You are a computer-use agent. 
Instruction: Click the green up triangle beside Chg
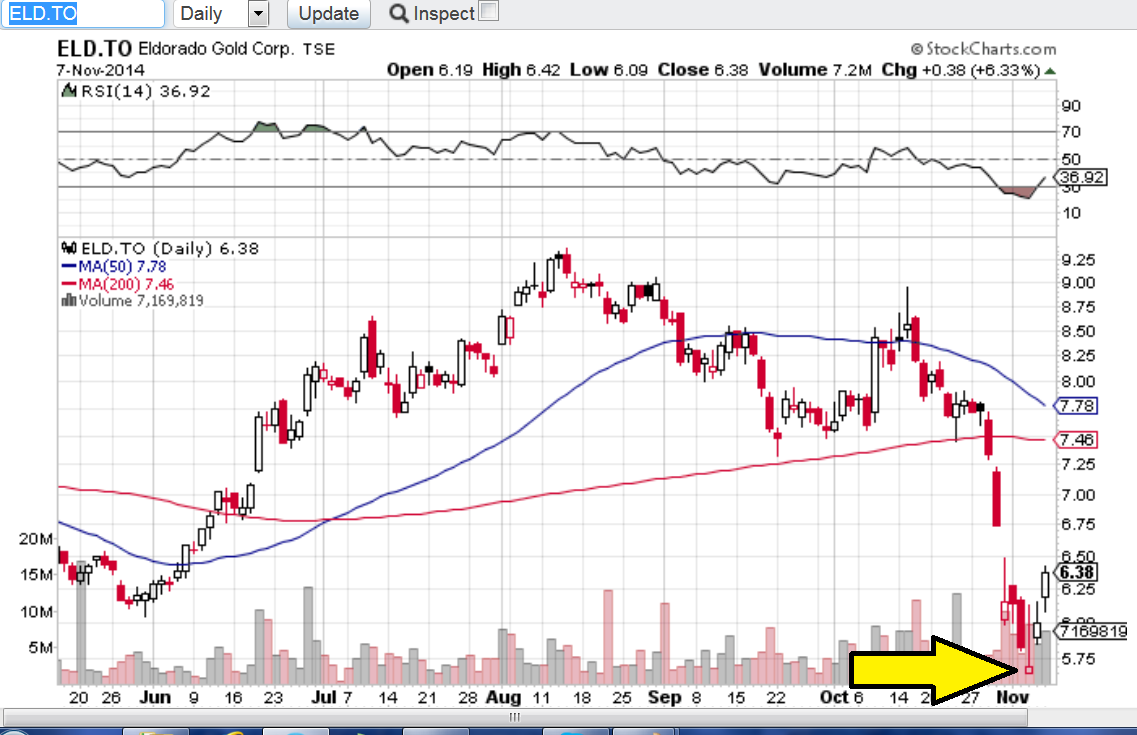(1050, 70)
